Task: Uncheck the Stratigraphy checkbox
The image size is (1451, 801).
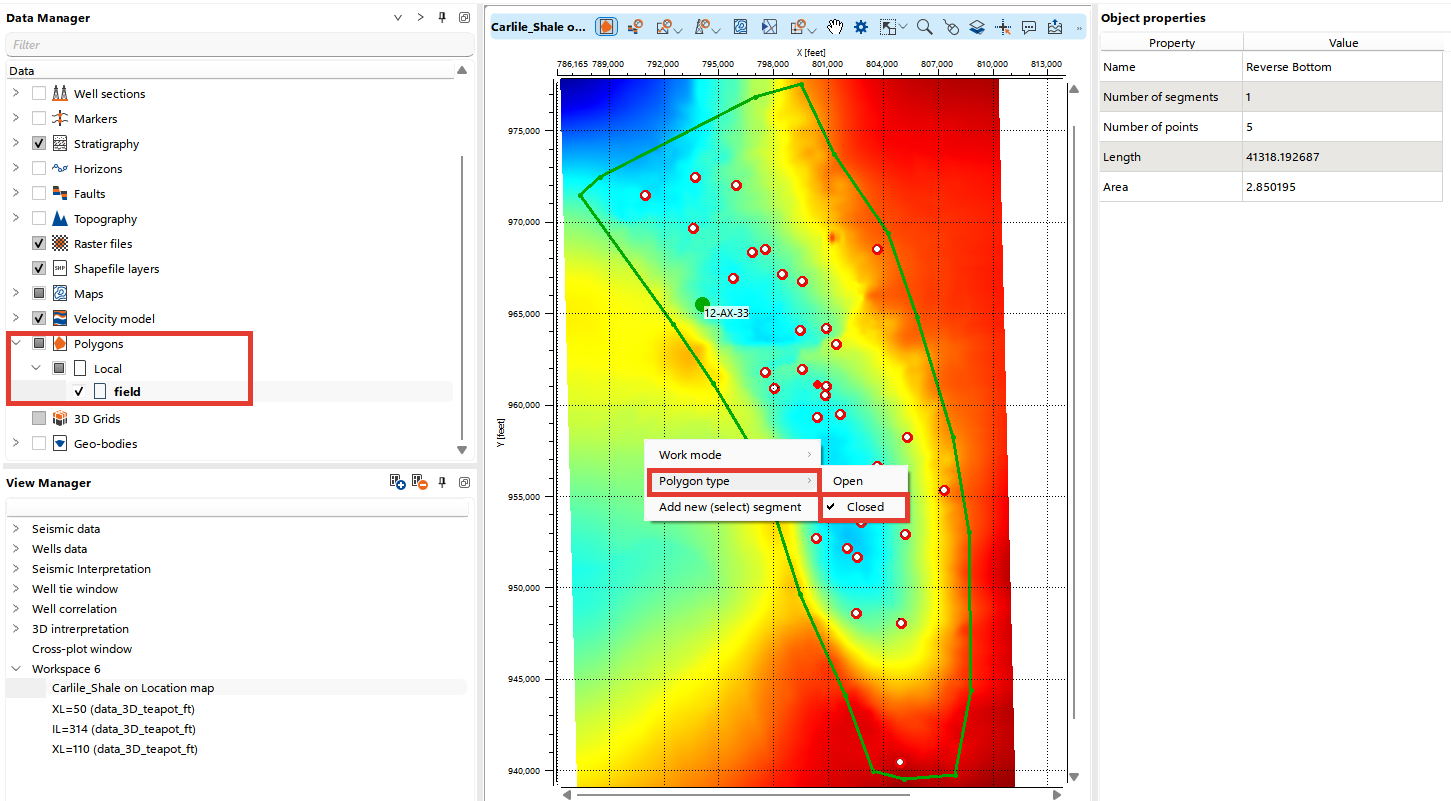Action: [x=39, y=144]
